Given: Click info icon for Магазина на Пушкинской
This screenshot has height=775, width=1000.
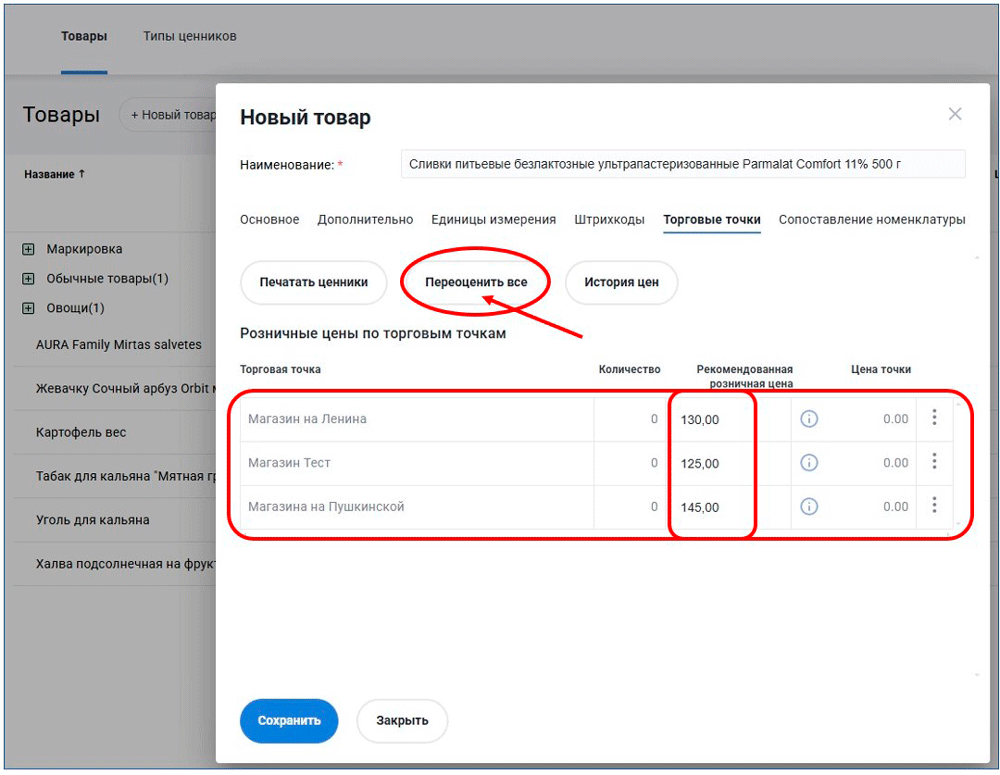Looking at the screenshot, I should coord(809,507).
